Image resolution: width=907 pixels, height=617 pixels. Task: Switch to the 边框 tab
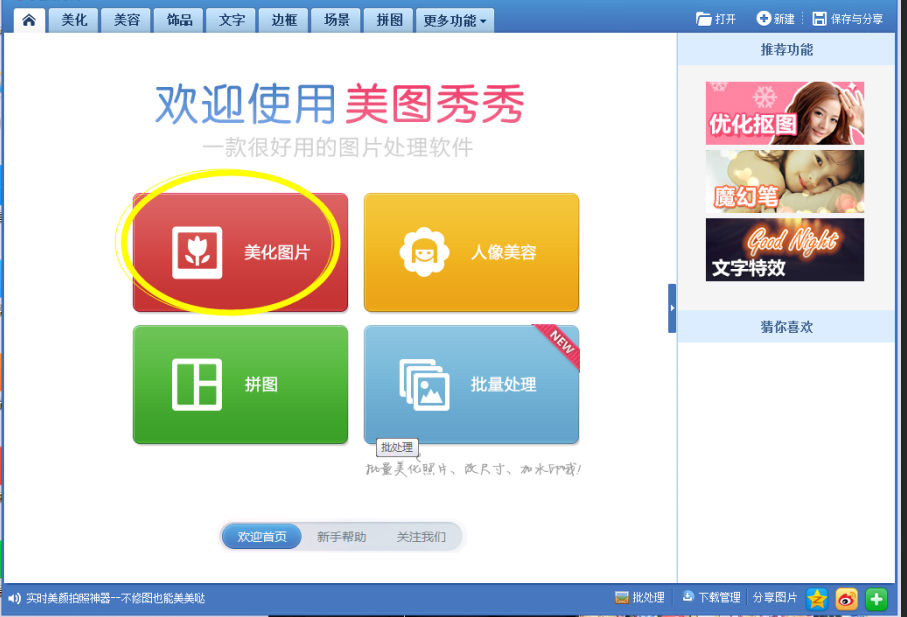pos(284,20)
